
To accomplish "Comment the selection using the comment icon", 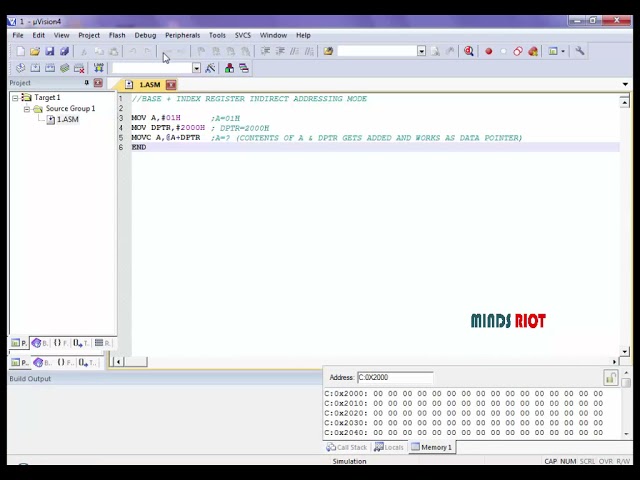I will (295, 51).
